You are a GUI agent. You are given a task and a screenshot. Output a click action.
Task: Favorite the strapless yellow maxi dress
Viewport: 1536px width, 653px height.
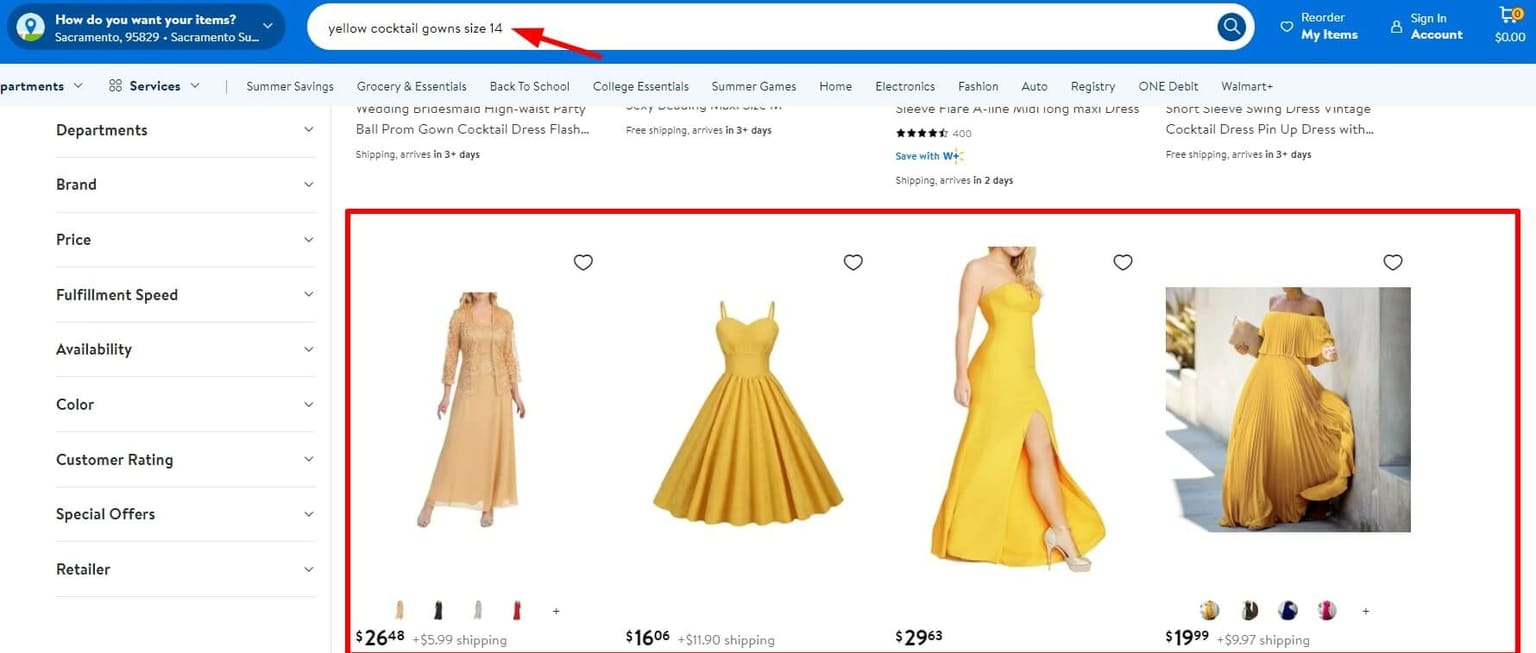1122,262
